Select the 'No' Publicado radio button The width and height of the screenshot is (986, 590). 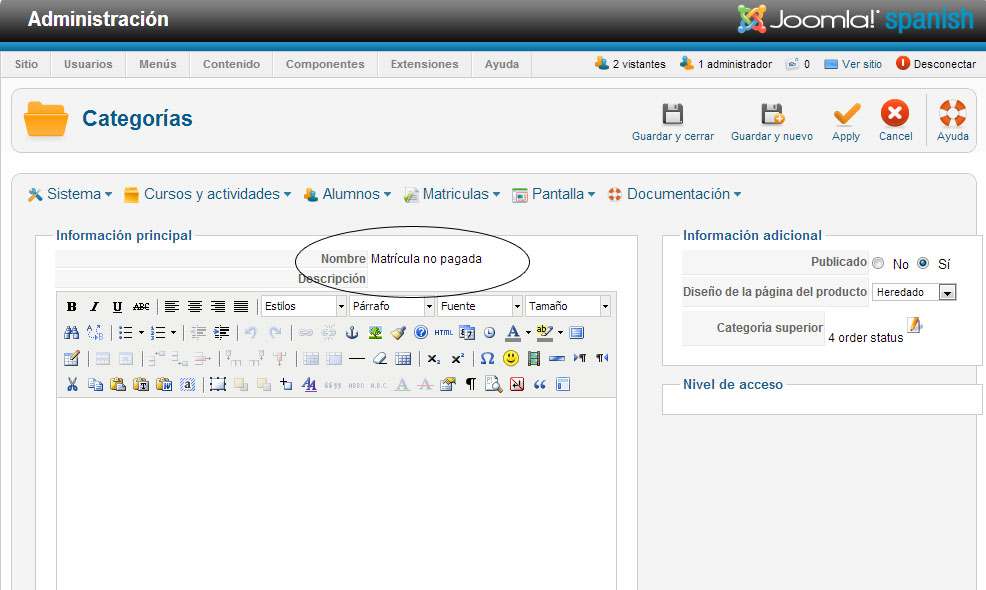click(x=878, y=263)
